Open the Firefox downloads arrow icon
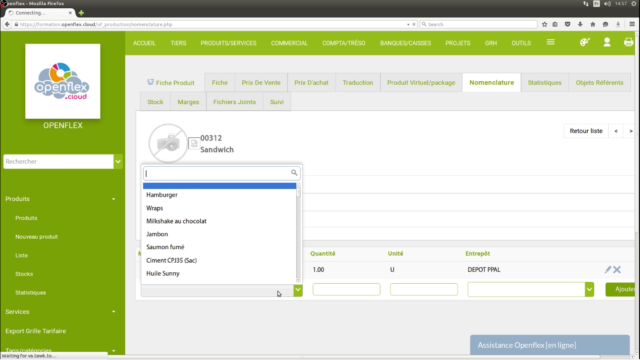Image resolution: width=640 pixels, height=360 pixels. click(x=580, y=24)
